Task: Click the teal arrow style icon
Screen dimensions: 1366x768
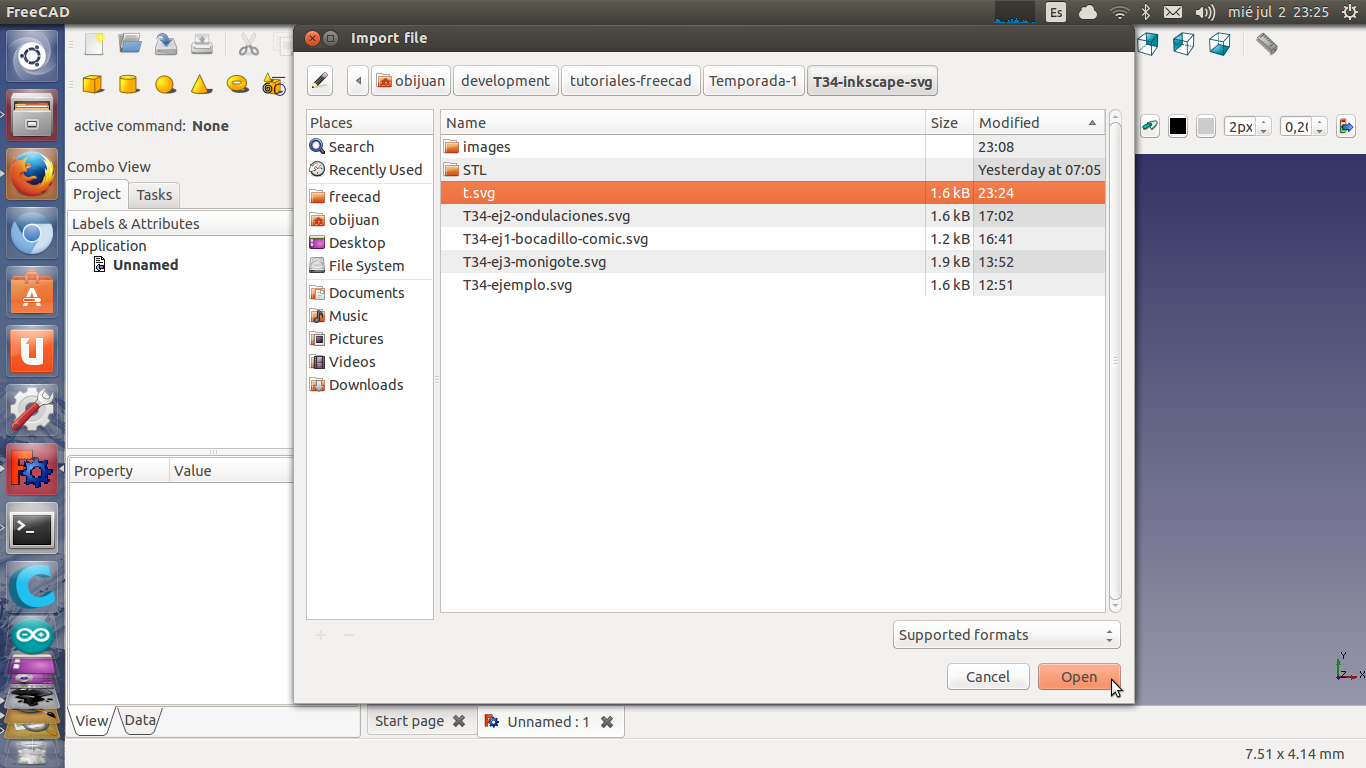Action: click(1150, 126)
